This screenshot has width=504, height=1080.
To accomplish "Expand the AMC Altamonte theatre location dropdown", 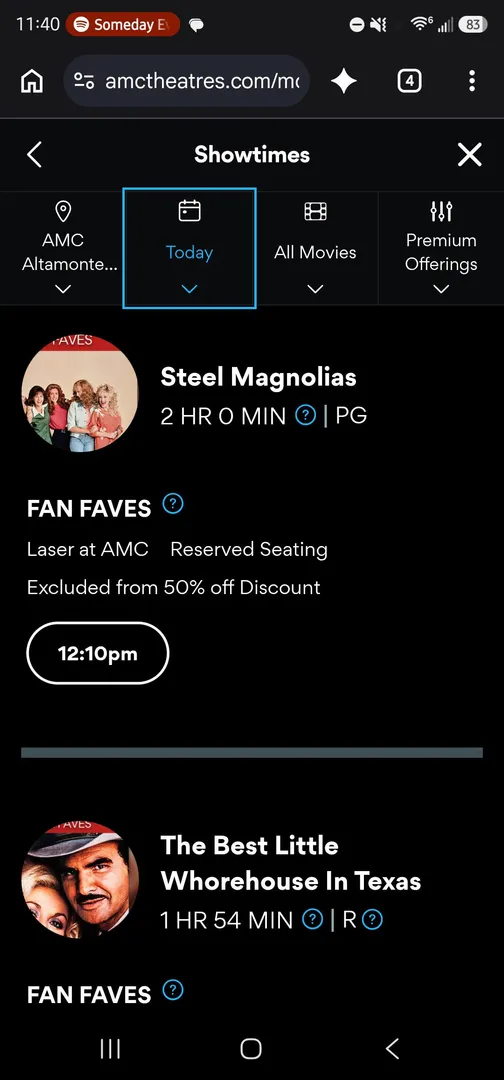I will 63,248.
